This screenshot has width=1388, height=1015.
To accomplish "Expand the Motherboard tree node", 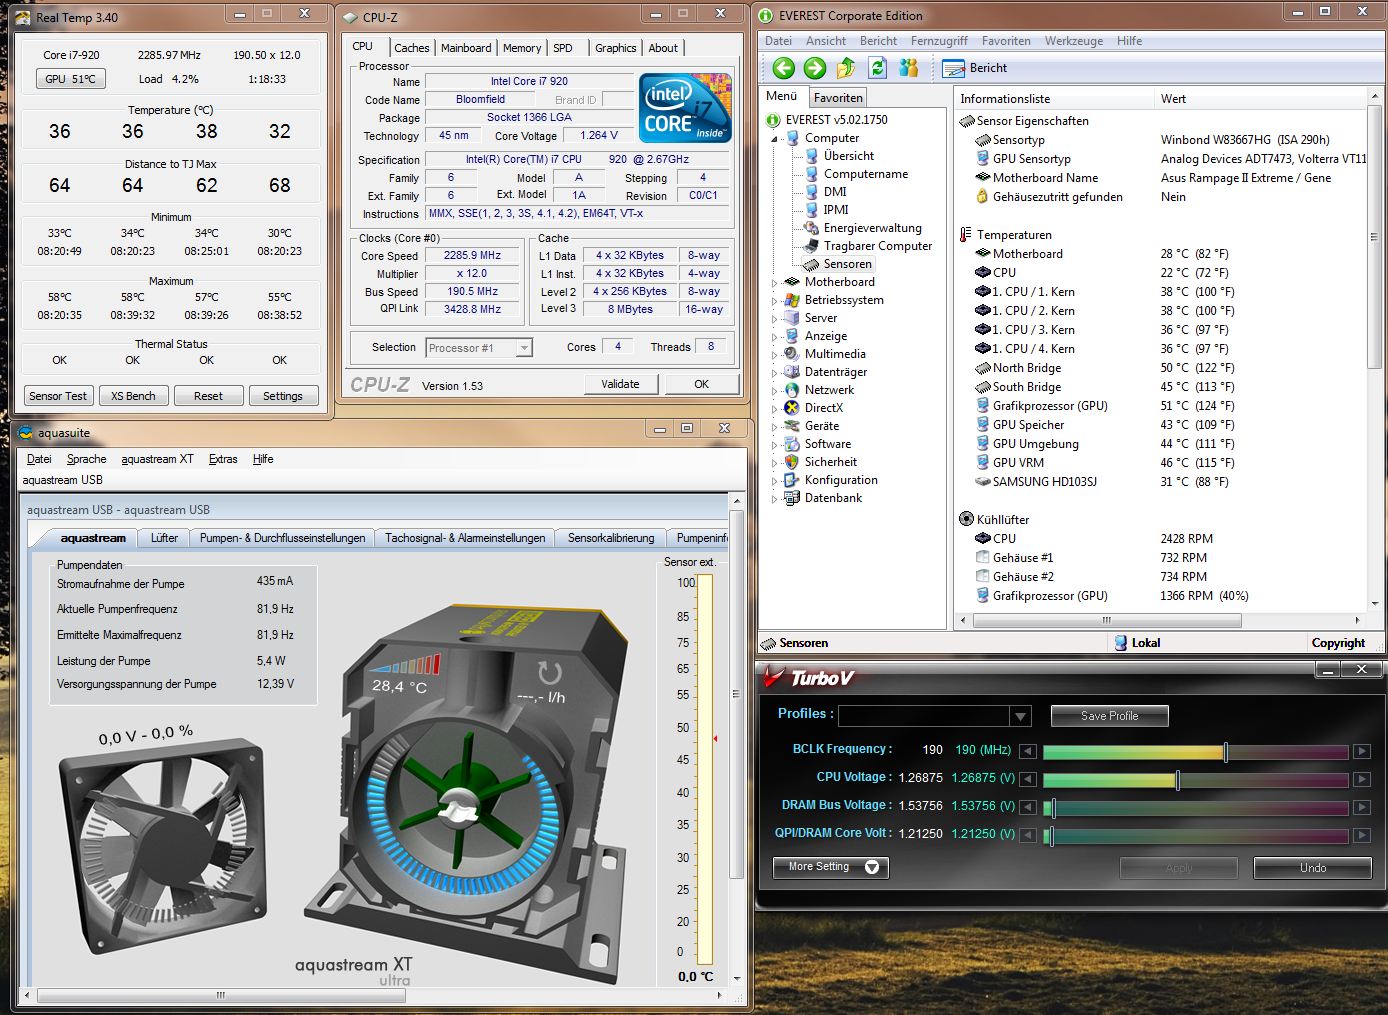I will click(775, 283).
